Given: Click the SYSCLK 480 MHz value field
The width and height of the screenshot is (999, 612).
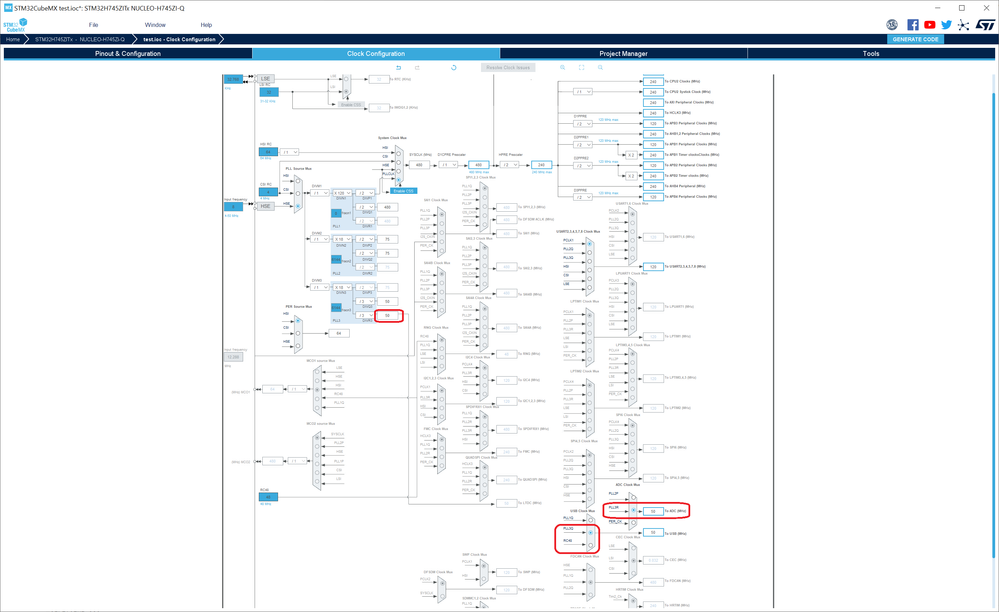Looking at the screenshot, I should (x=419, y=165).
